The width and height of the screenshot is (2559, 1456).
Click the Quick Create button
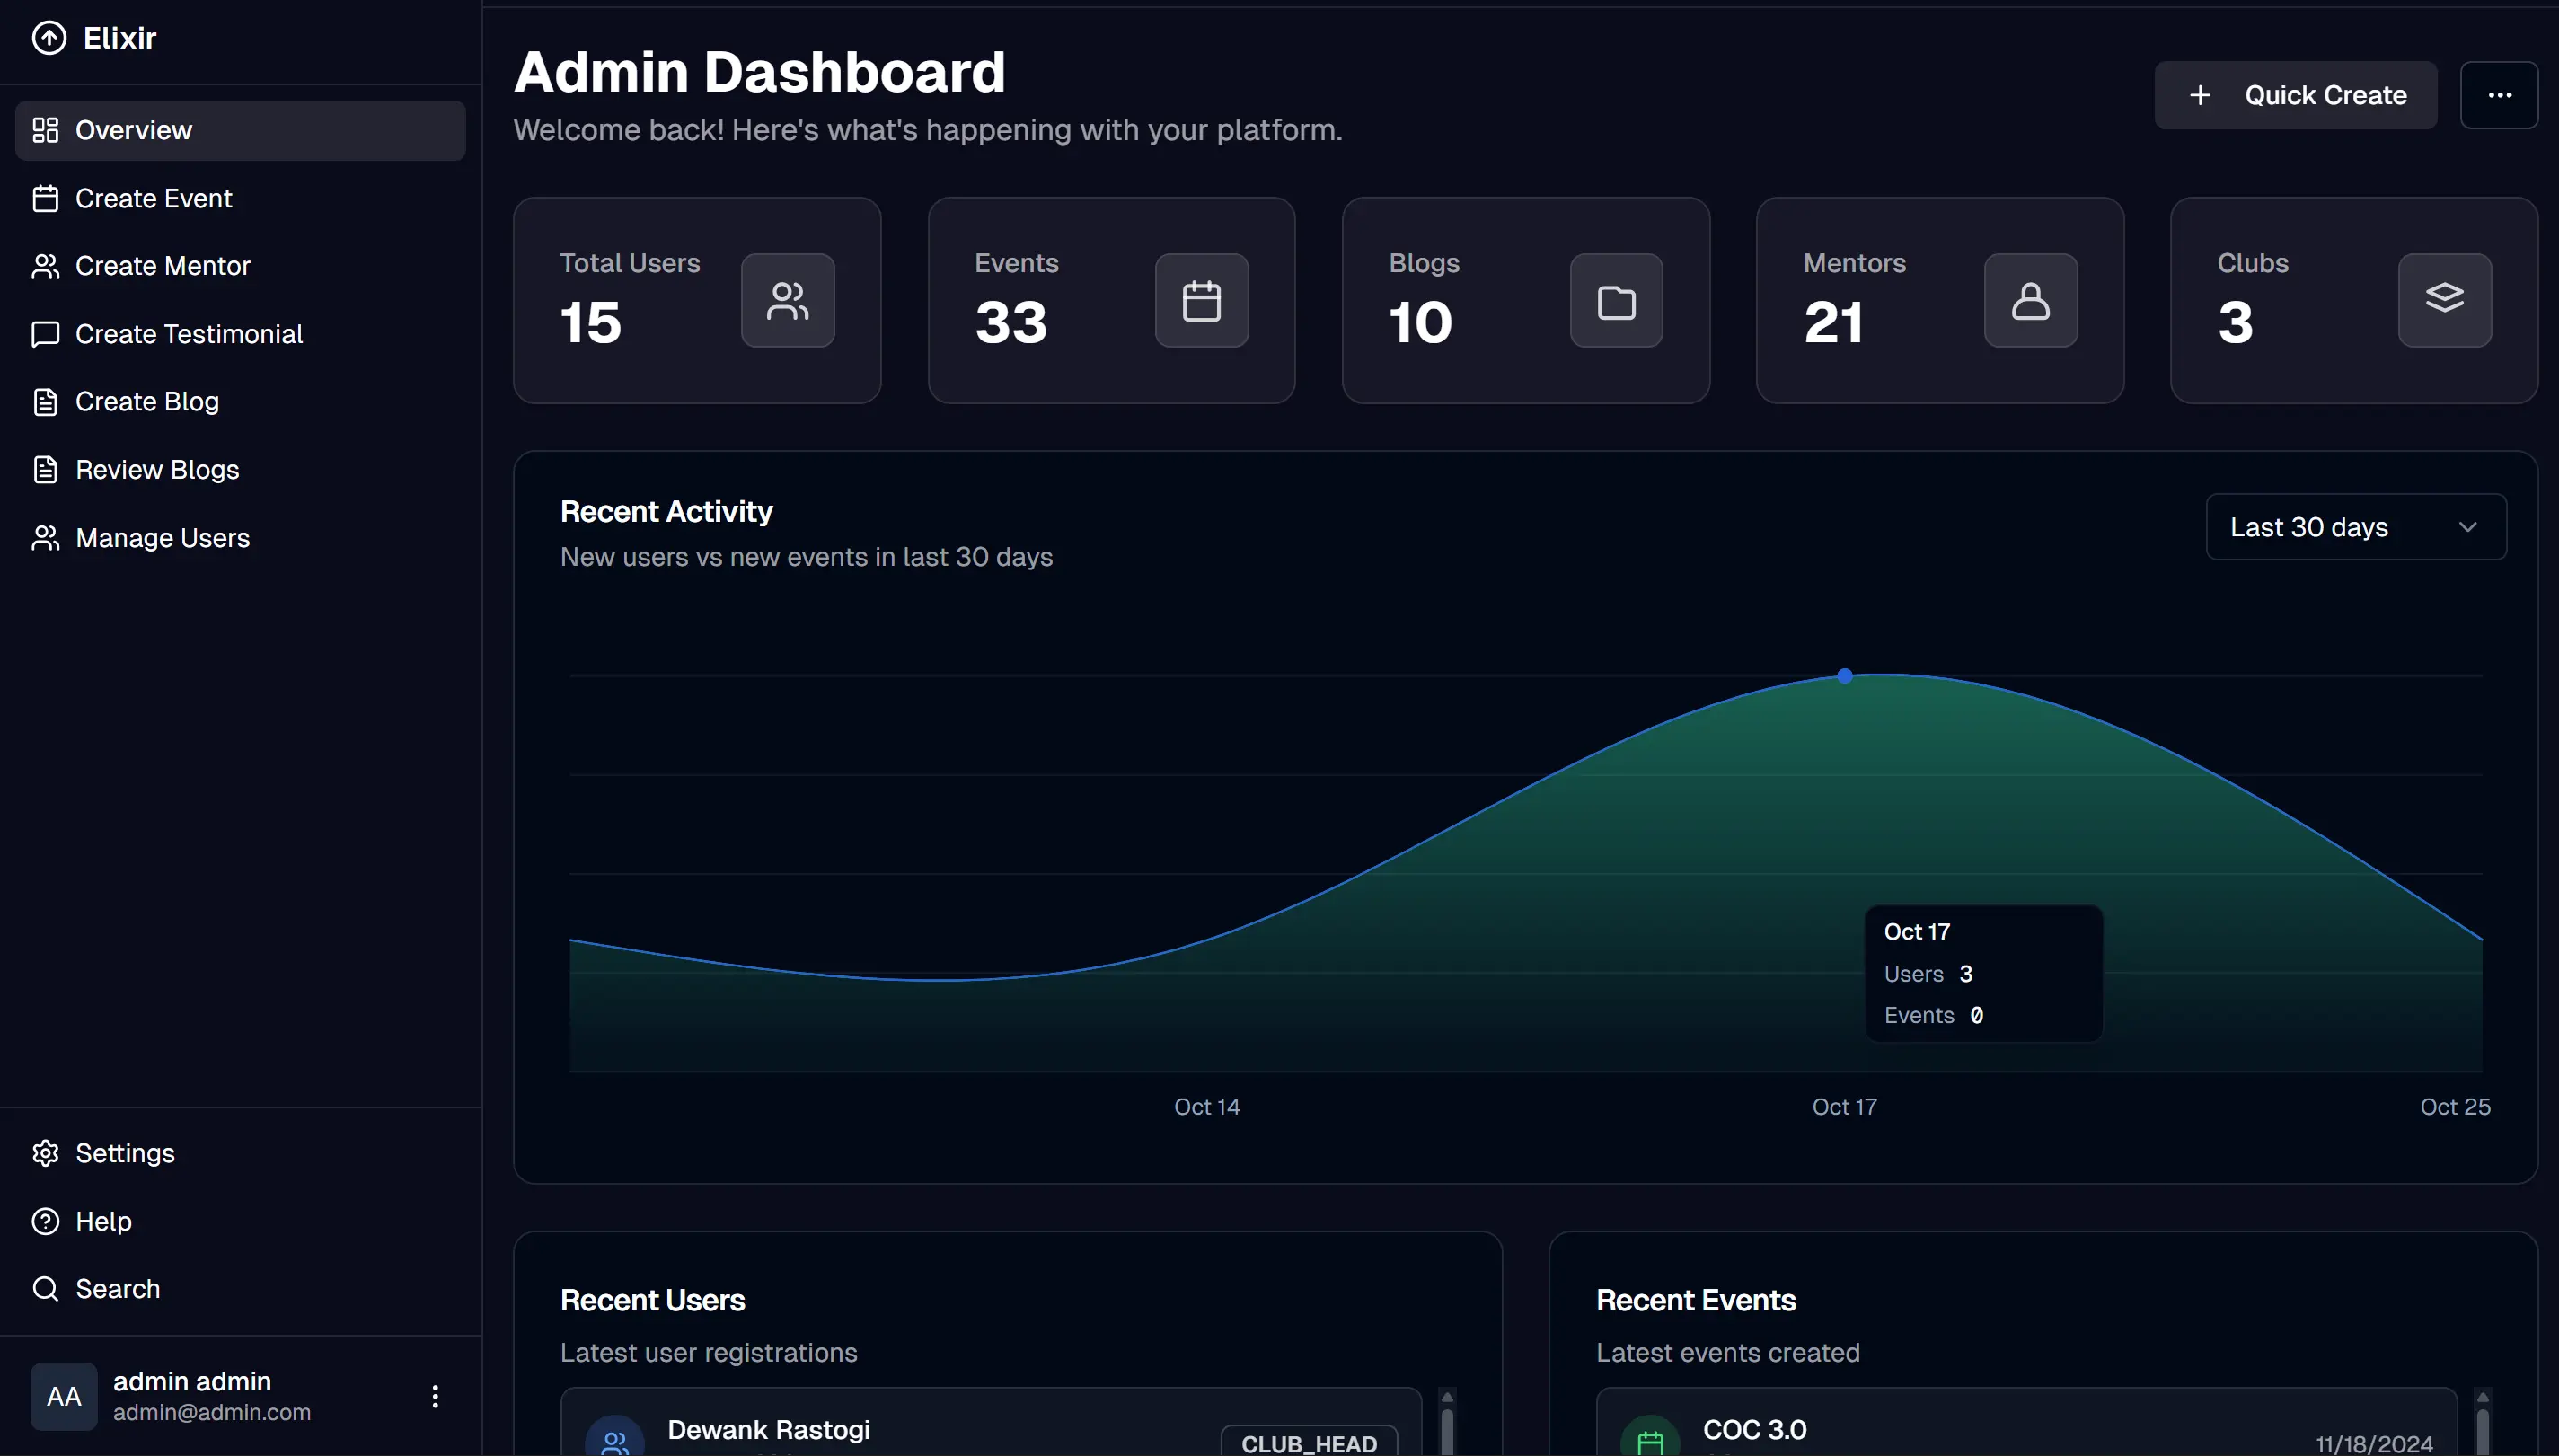2295,94
